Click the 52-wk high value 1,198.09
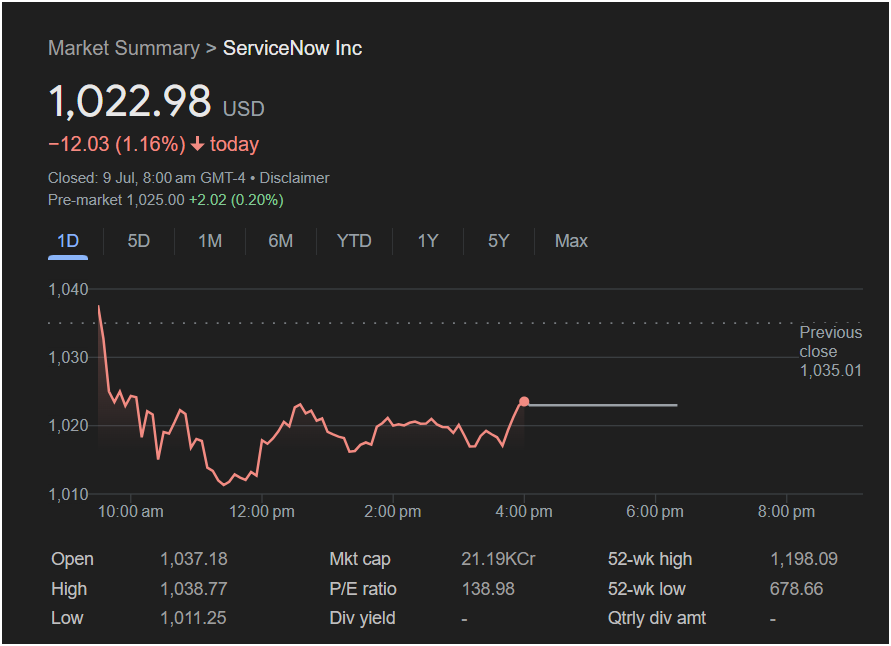Viewport: 891px width, 646px height. point(803,559)
